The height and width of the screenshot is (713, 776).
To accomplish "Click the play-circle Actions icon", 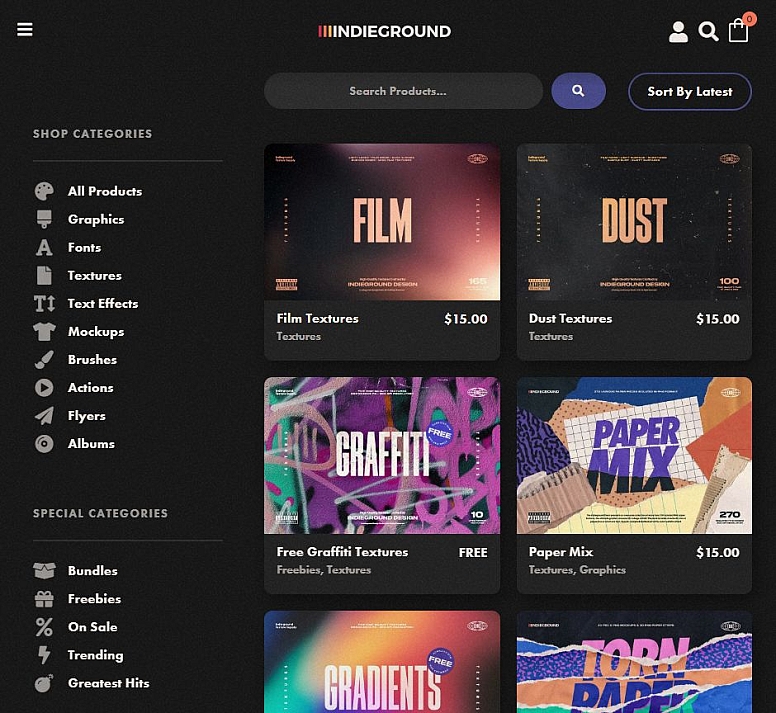I will pos(44,387).
